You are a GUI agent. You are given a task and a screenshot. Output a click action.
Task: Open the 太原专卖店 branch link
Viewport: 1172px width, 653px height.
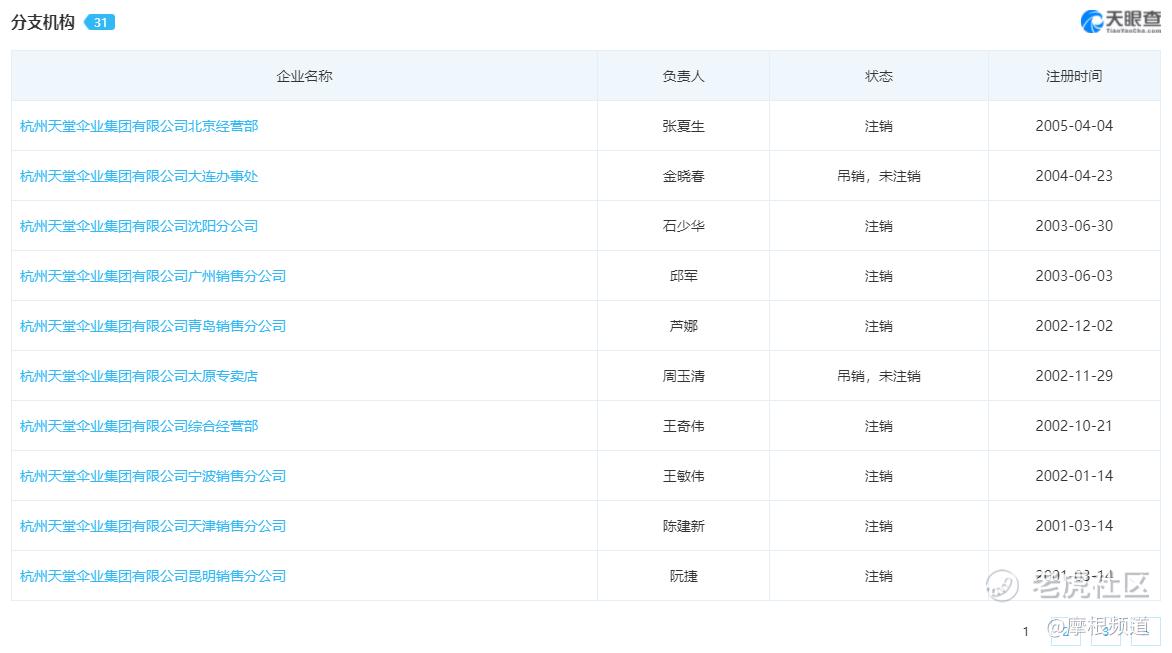tap(139, 376)
